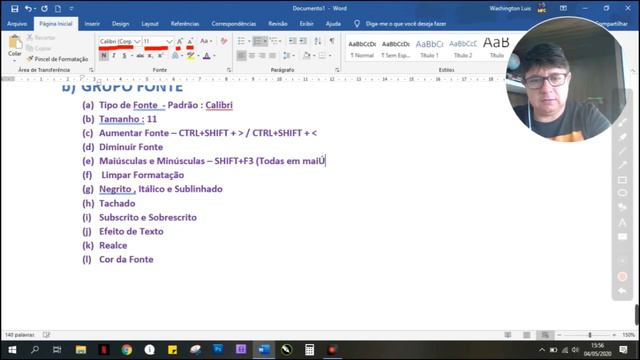Screen dimensions: 640x360
Task: Apply the Título 1 style
Action: (429, 48)
